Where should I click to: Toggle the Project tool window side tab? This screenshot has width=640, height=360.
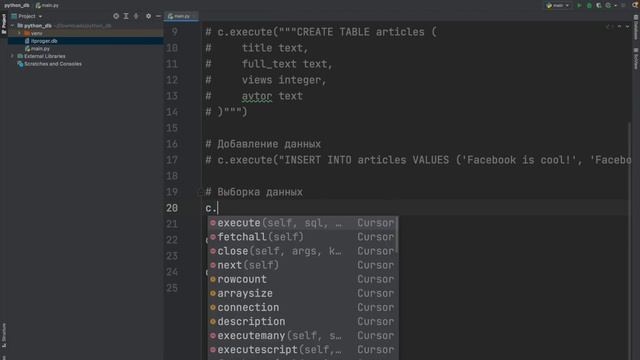point(4,24)
